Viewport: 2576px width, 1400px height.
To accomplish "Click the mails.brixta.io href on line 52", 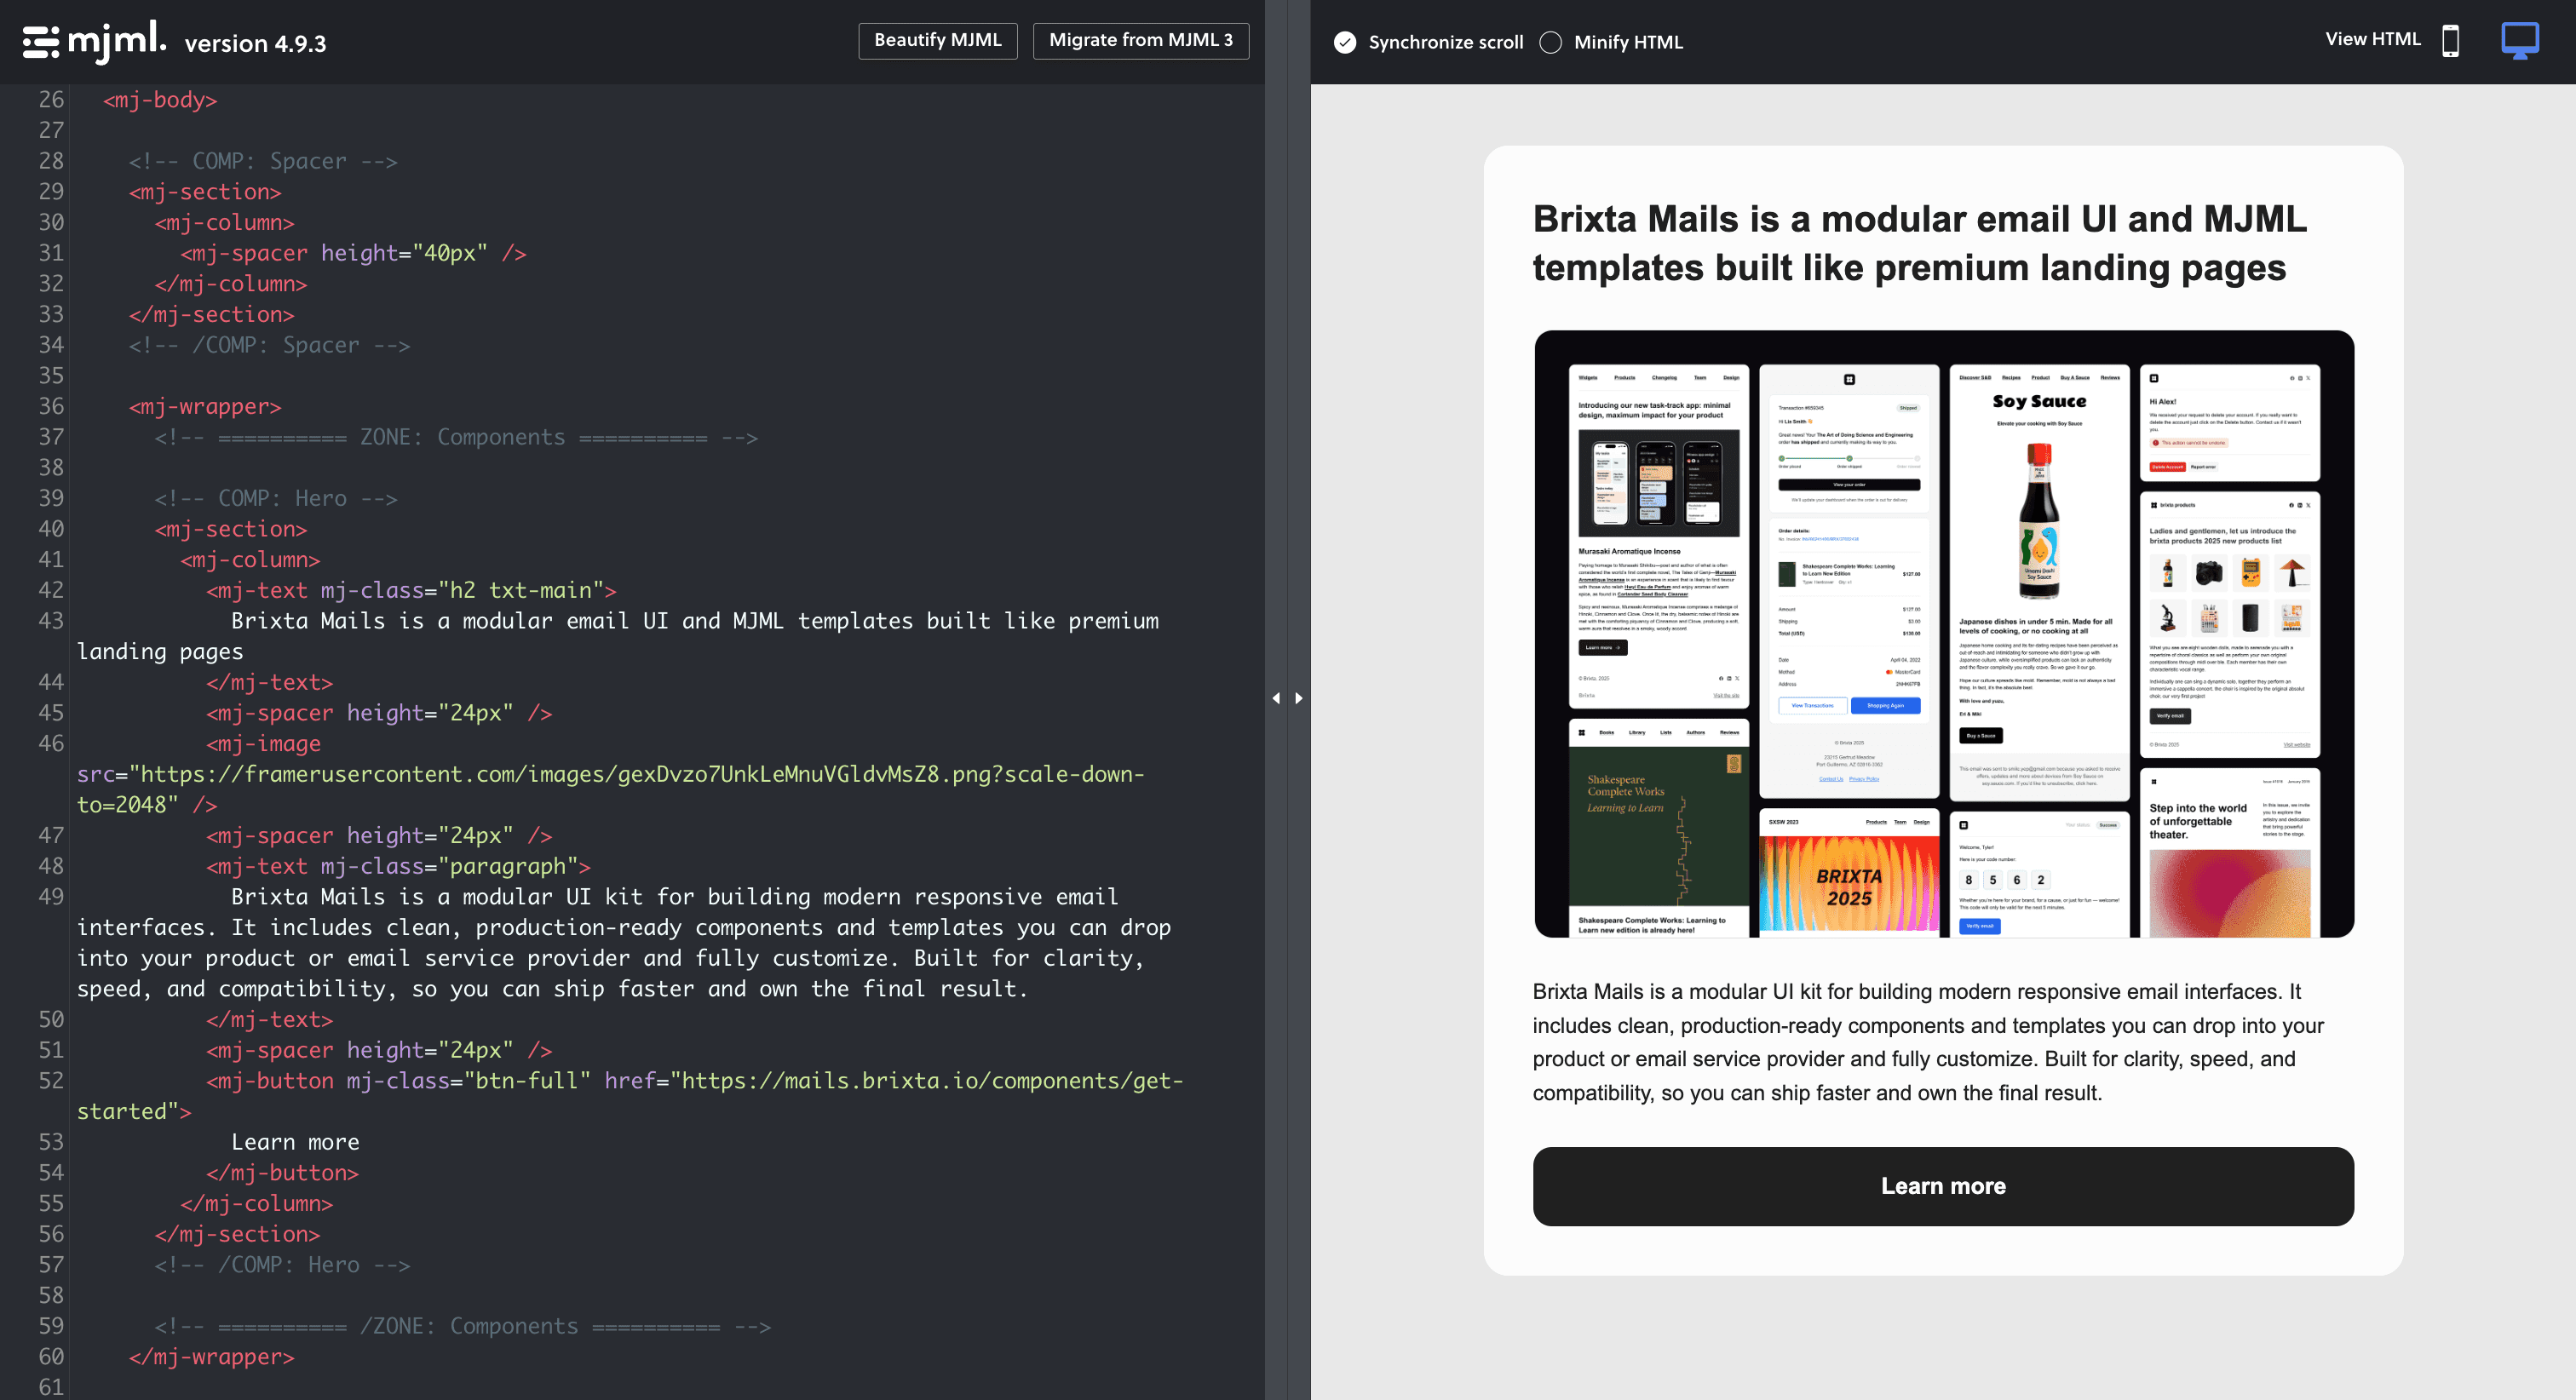I will point(920,1081).
